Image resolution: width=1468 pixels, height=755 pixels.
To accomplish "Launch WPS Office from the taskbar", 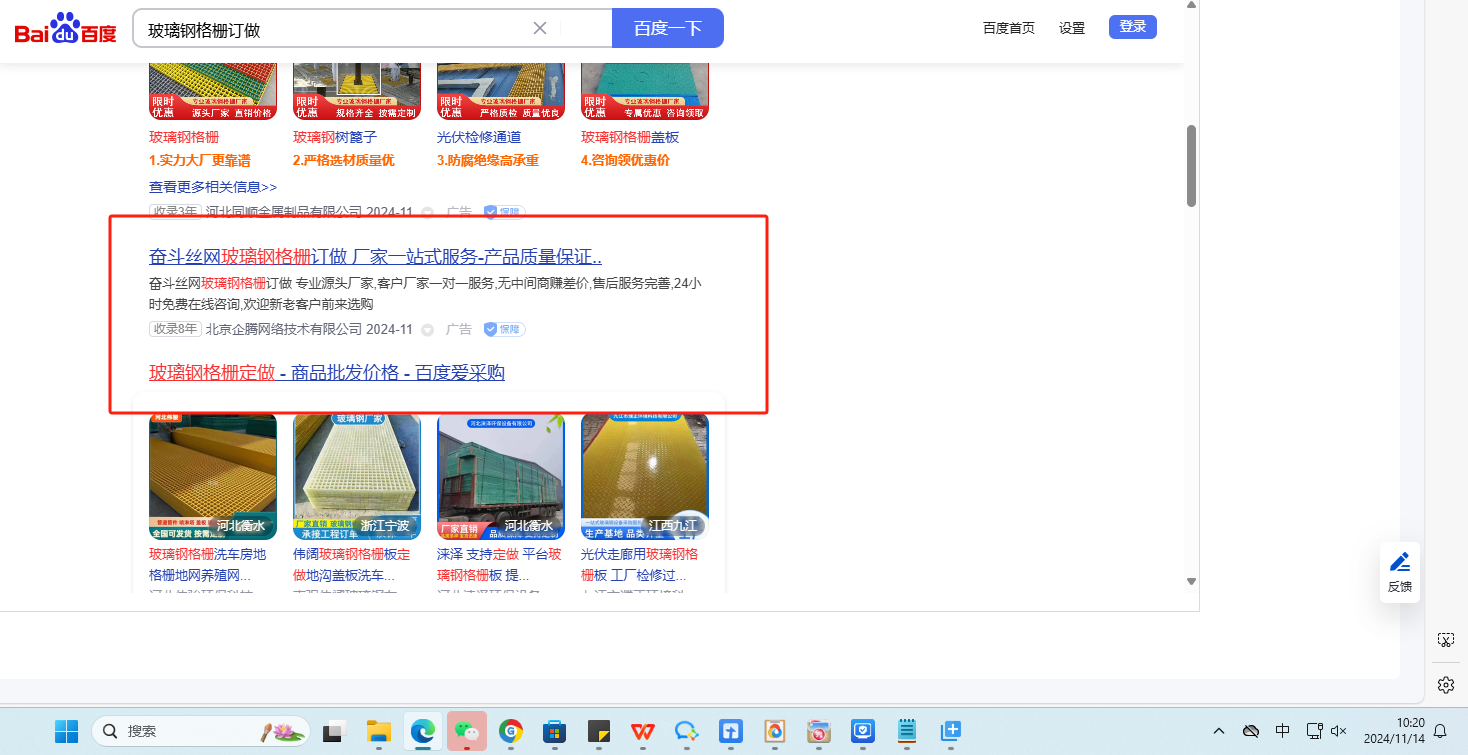I will 642,731.
